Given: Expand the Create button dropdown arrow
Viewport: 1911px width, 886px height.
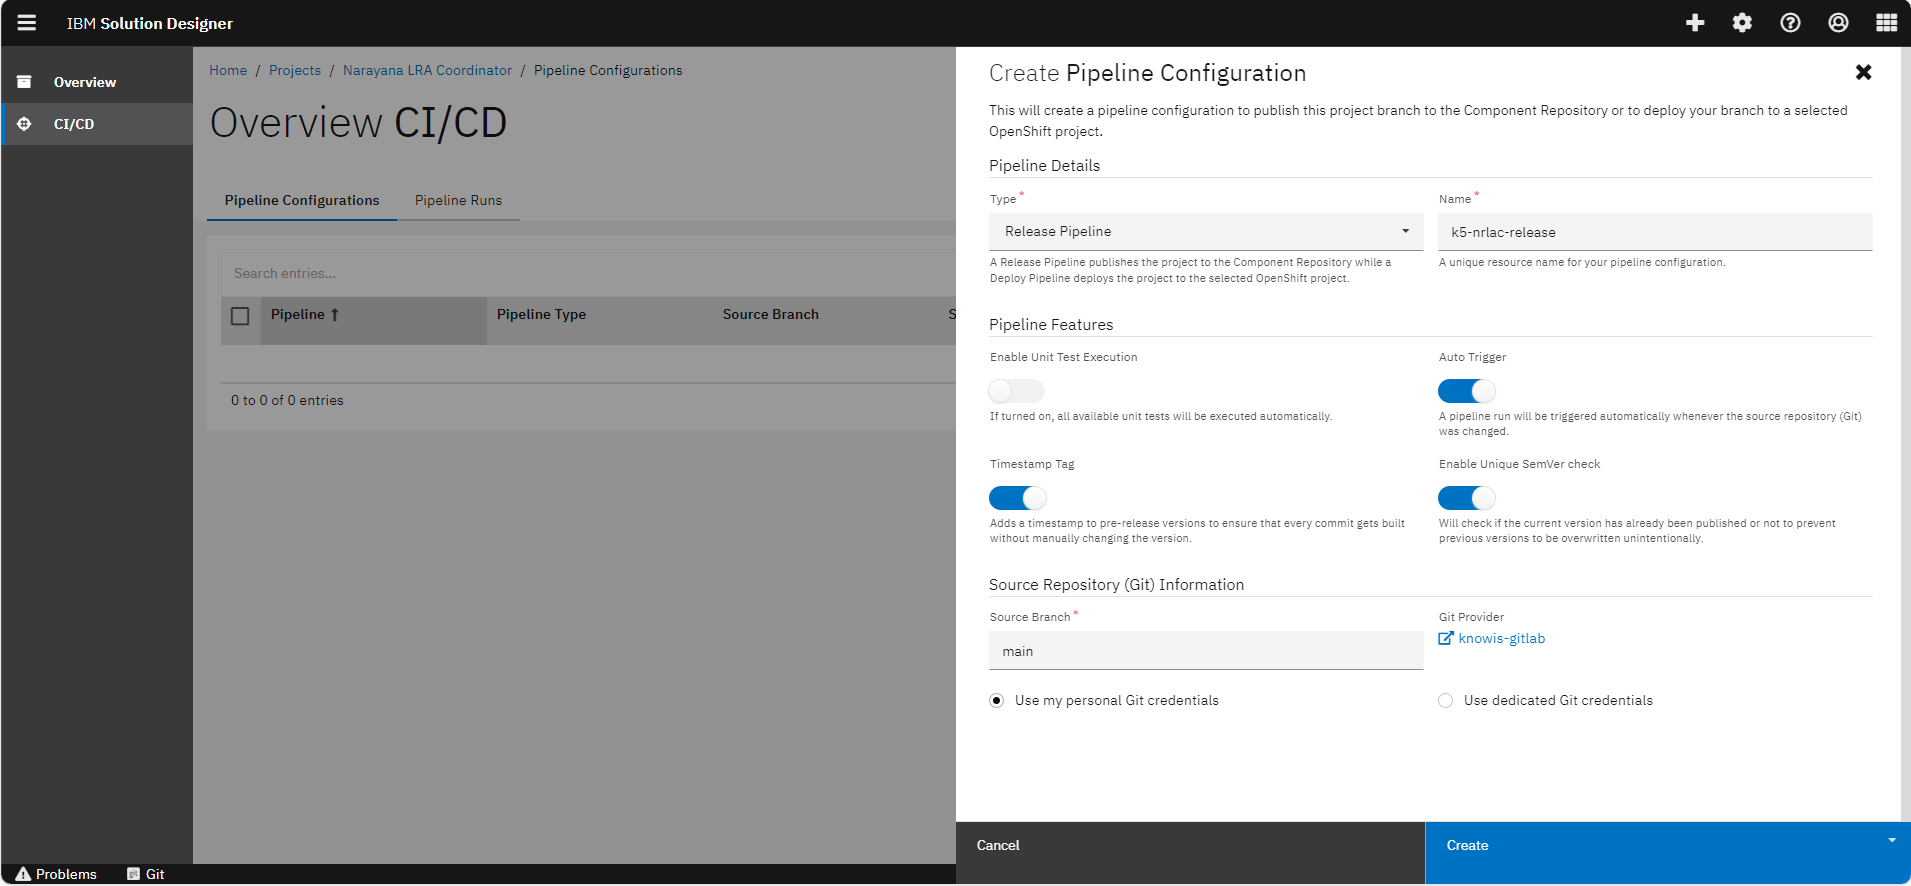Looking at the screenshot, I should [1892, 840].
